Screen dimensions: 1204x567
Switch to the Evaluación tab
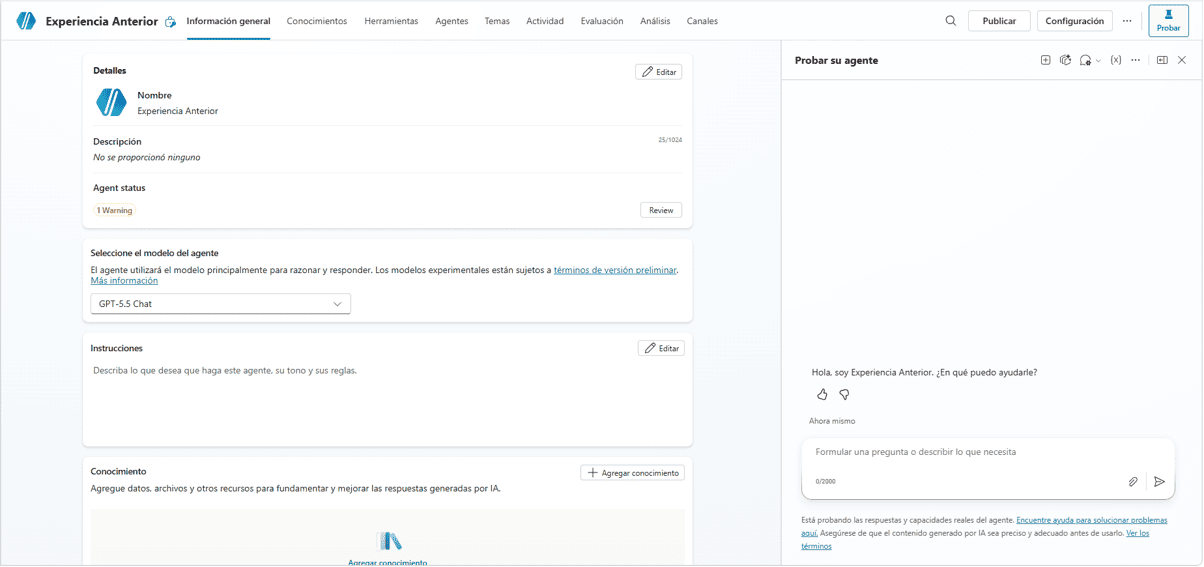point(602,21)
